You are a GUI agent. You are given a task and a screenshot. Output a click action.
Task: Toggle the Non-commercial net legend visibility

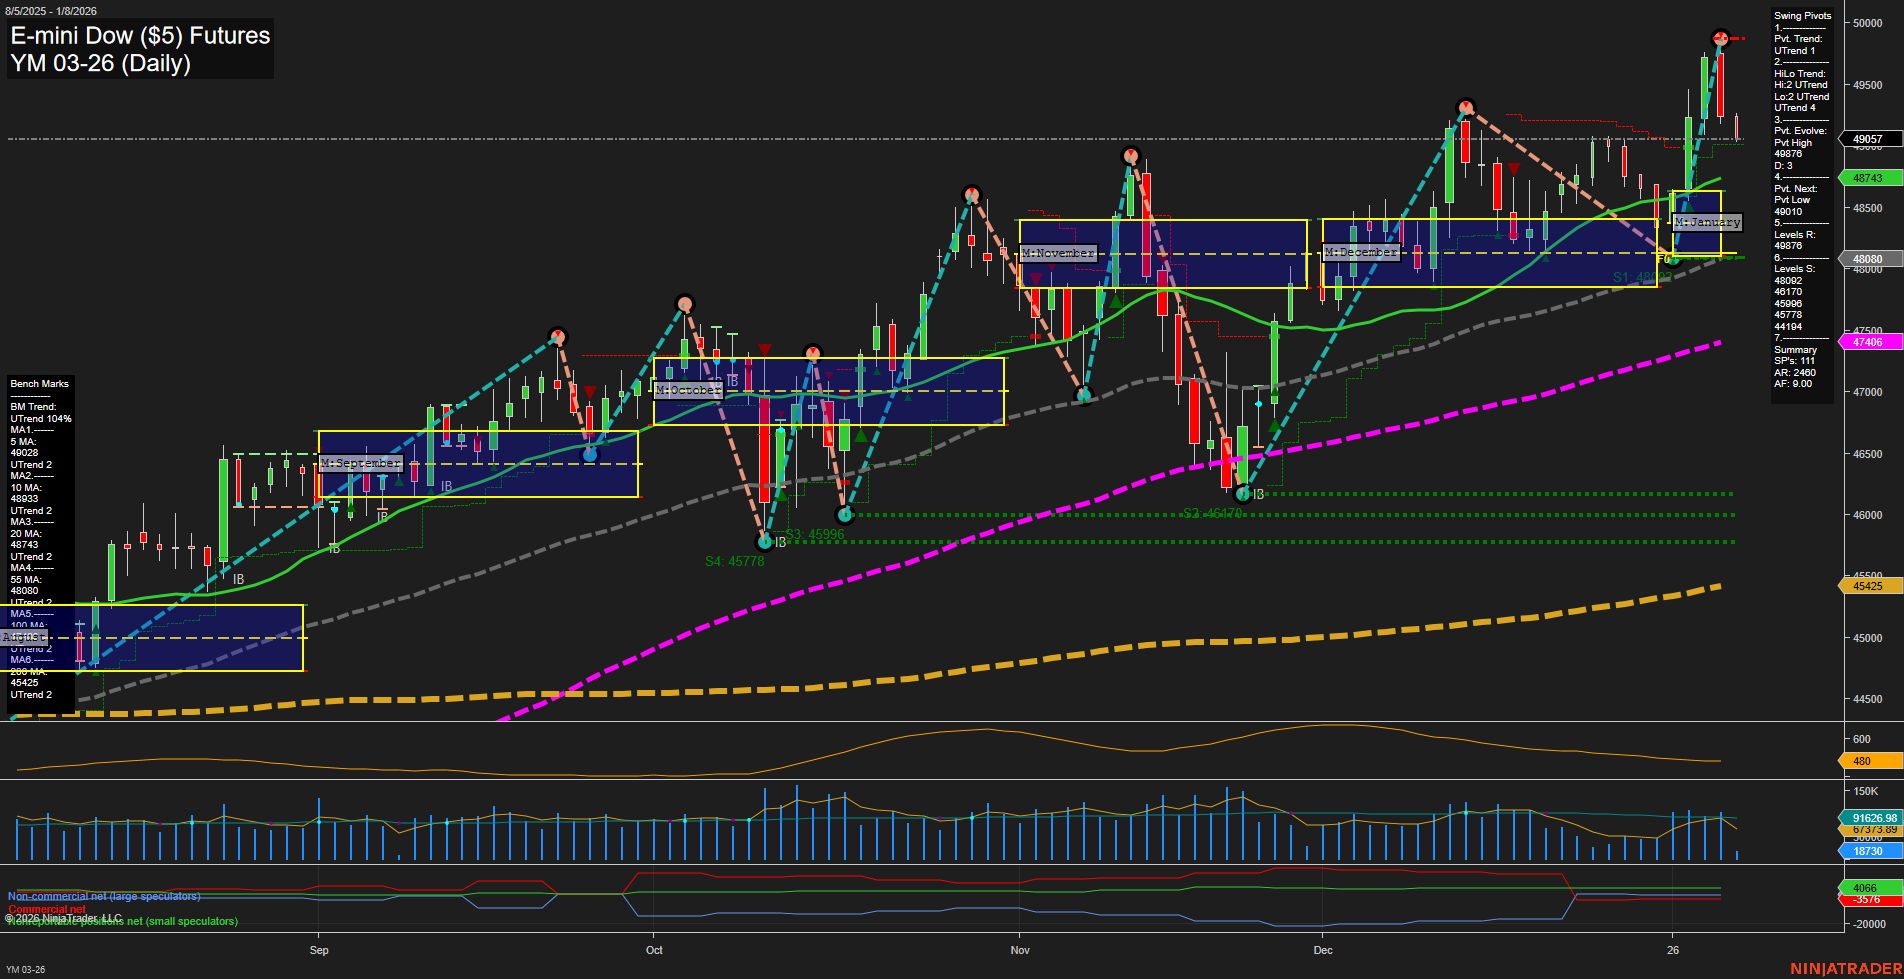pyautogui.click(x=103, y=896)
